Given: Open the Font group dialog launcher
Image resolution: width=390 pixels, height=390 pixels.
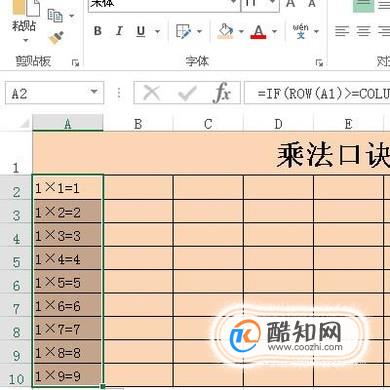Looking at the screenshot, I should click(319, 63).
